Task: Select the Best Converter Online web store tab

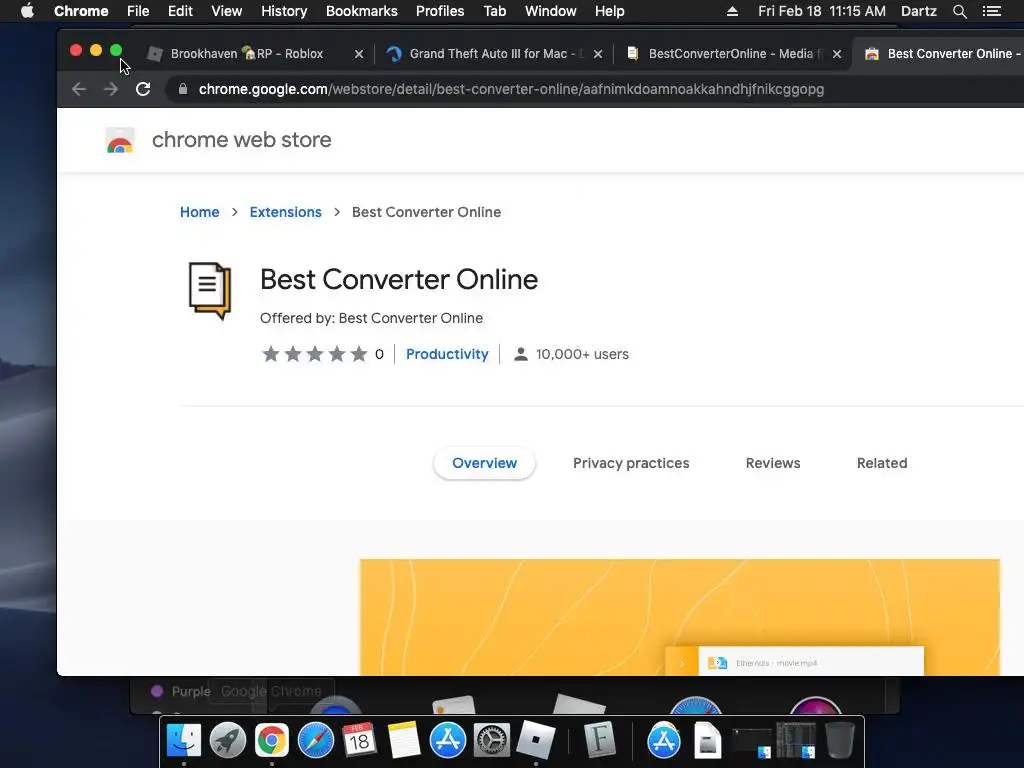Action: (940, 54)
